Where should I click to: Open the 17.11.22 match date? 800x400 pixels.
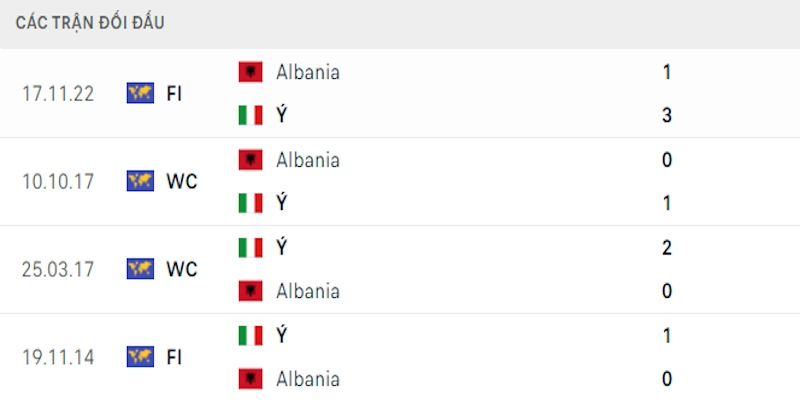coord(58,93)
